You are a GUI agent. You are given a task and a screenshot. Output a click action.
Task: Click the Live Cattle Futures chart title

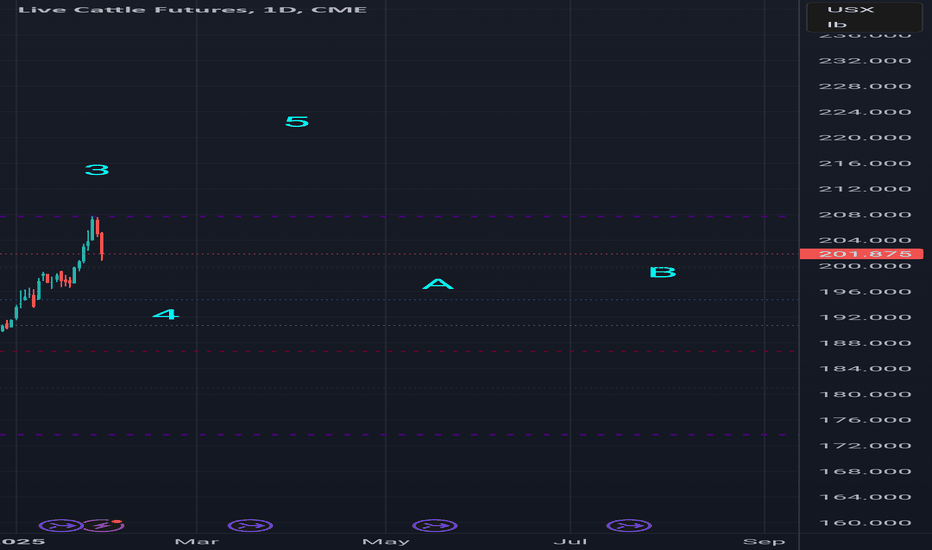pos(193,10)
